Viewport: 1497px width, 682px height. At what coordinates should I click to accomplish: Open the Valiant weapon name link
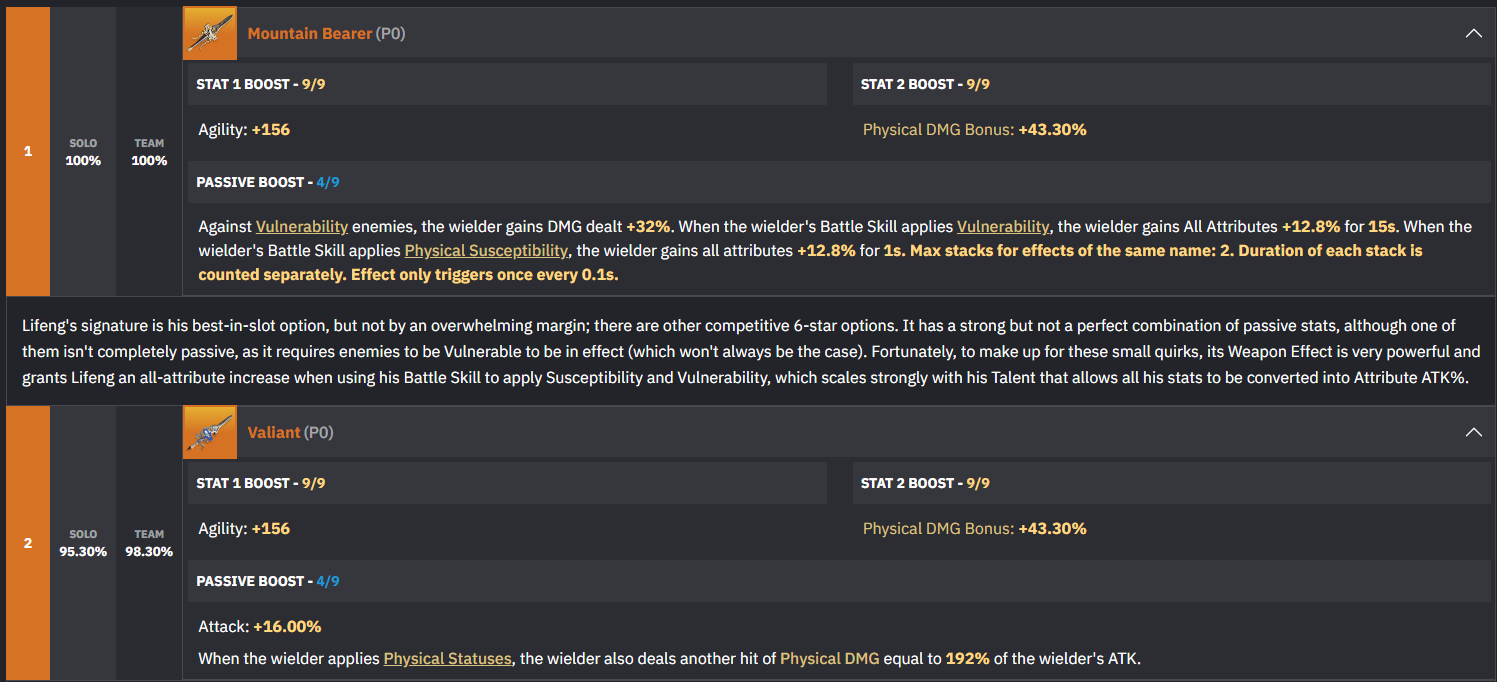[274, 433]
